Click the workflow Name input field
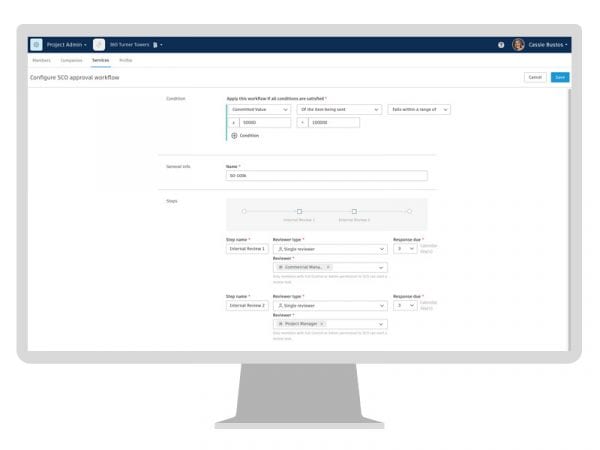This screenshot has width=600, height=450. (326, 176)
